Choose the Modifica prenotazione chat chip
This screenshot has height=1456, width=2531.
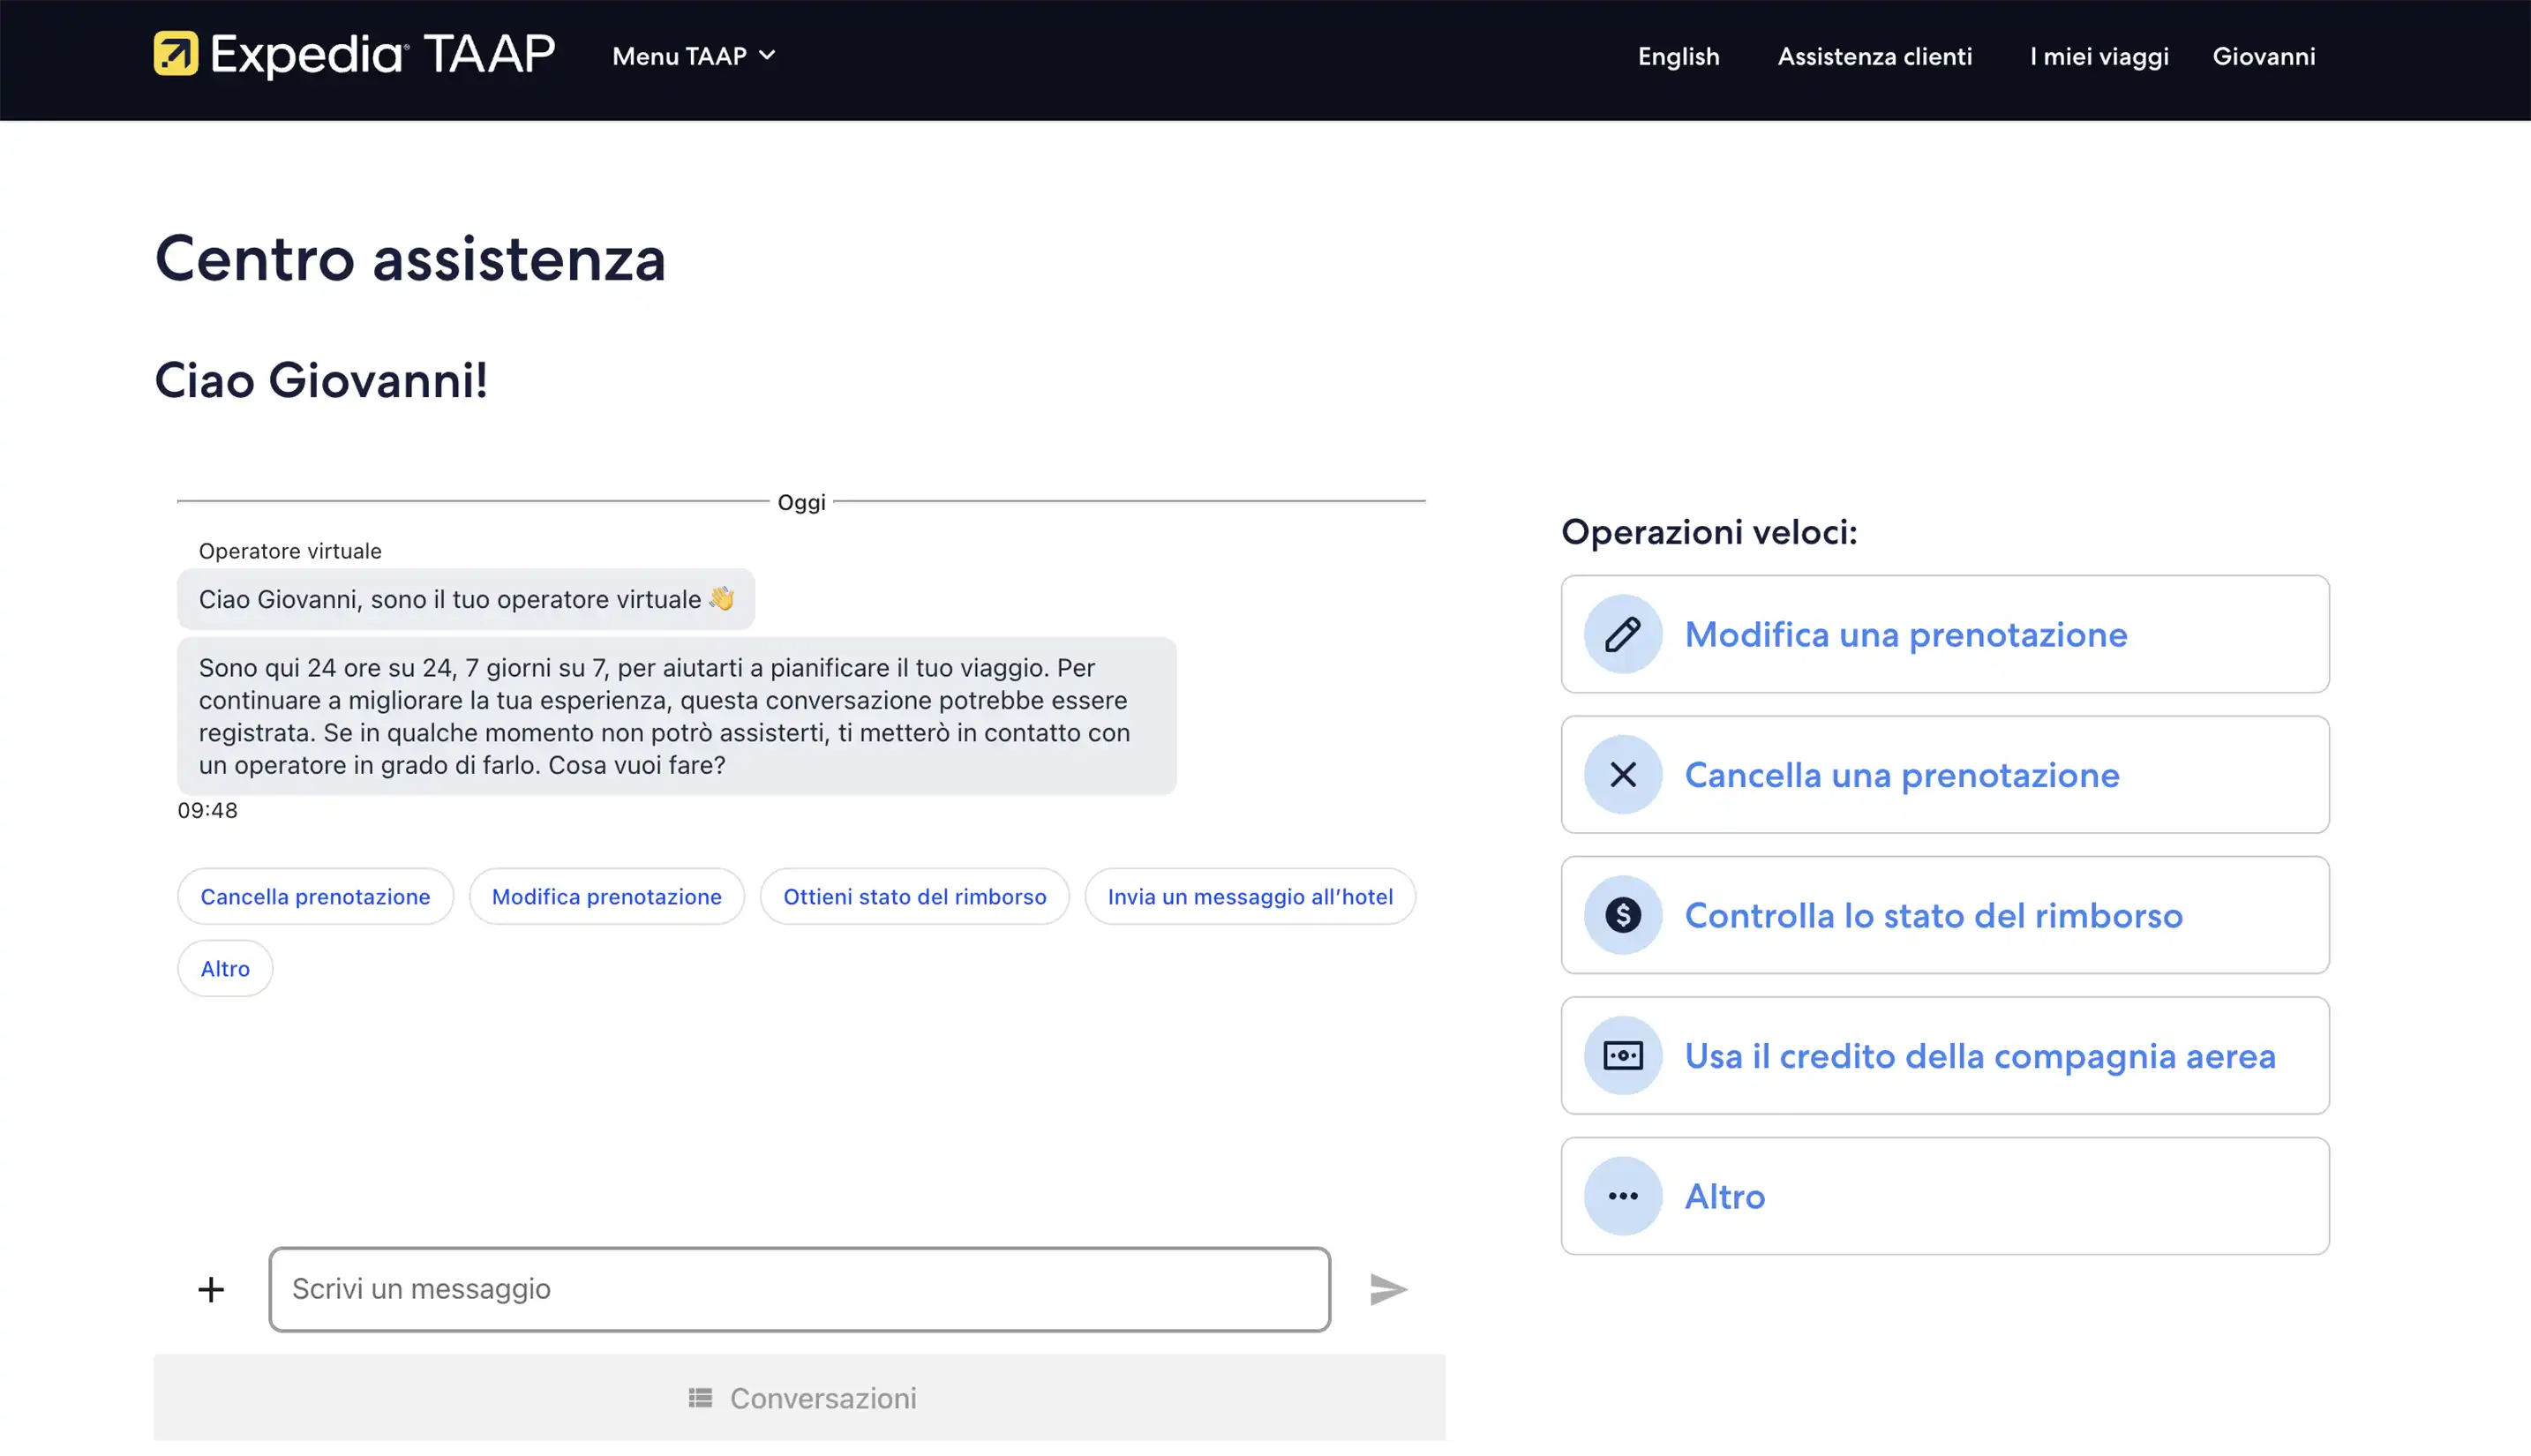pos(606,896)
